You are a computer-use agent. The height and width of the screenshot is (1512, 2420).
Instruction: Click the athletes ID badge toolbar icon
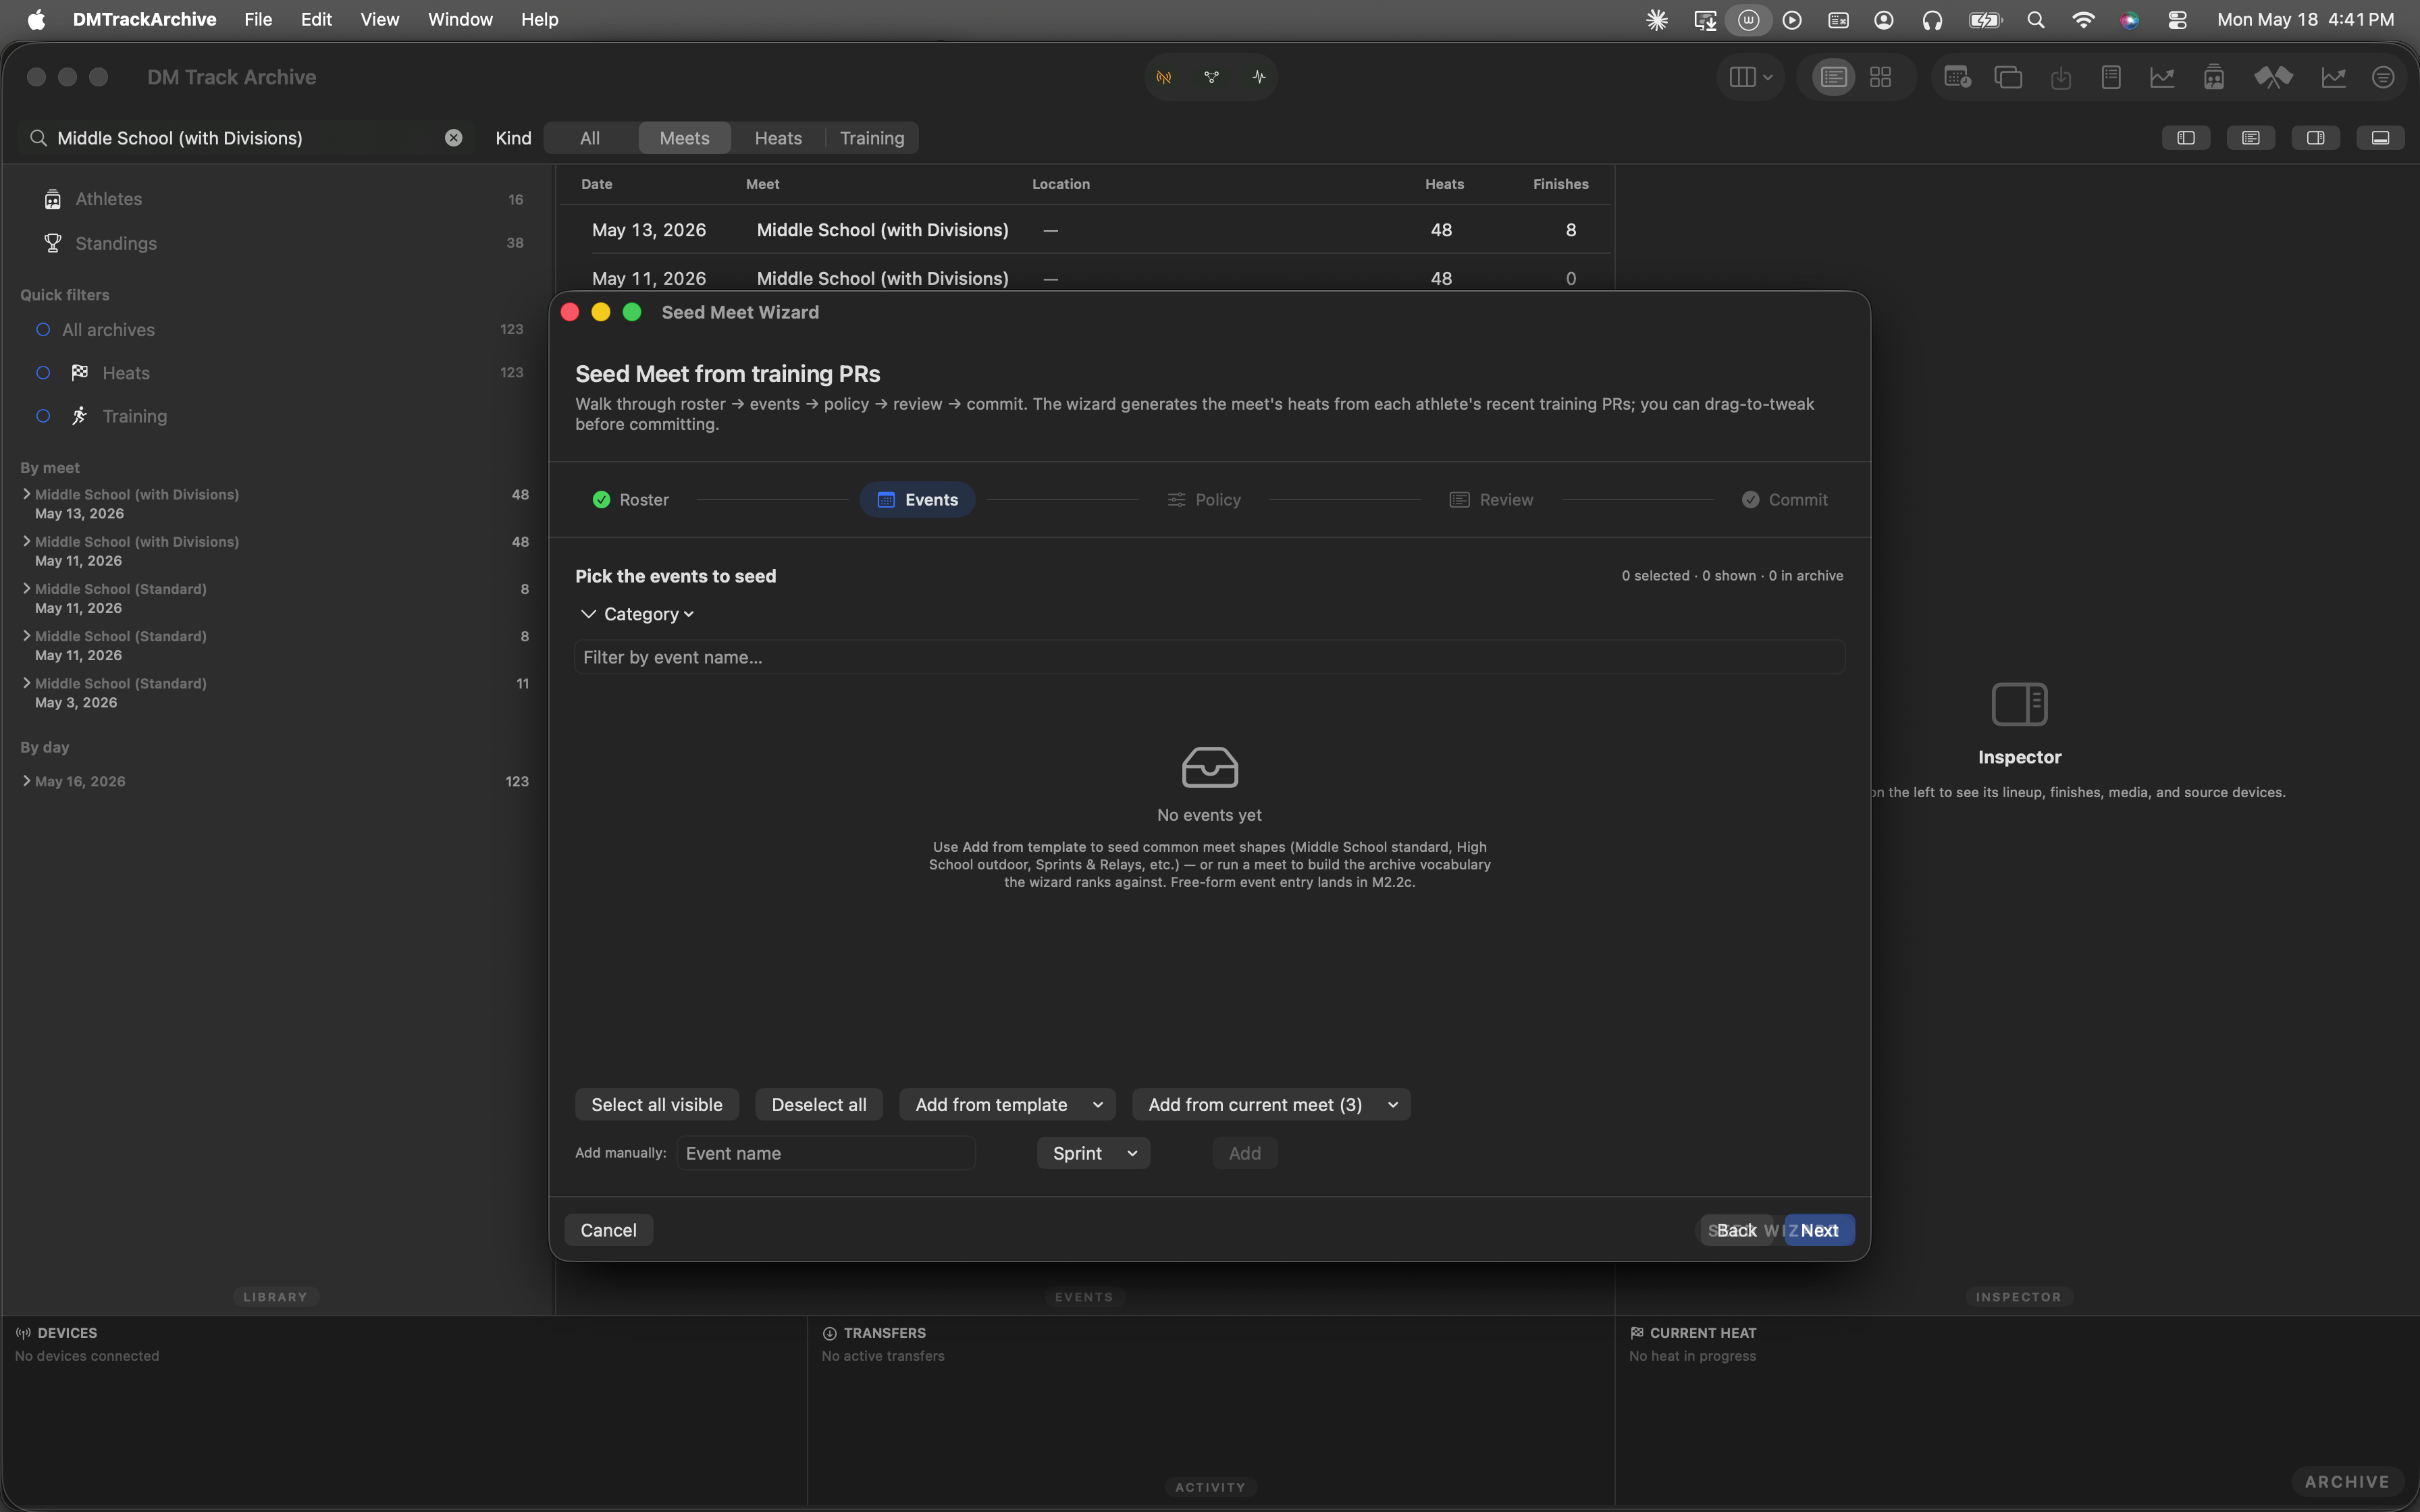pyautogui.click(x=2214, y=77)
